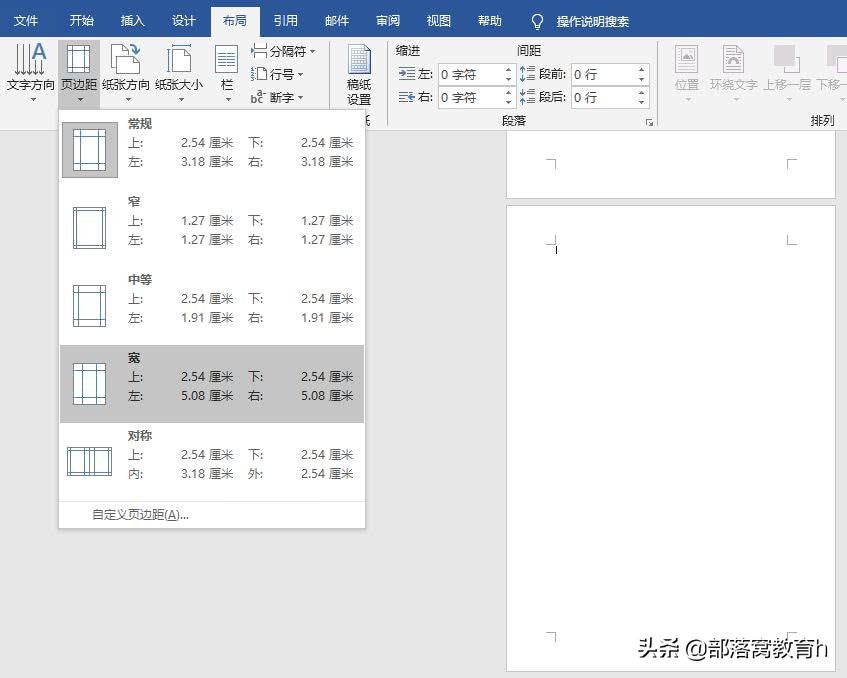Image resolution: width=847 pixels, height=678 pixels.
Task: Open the 纸张大小 paper size tool
Action: pos(179,73)
